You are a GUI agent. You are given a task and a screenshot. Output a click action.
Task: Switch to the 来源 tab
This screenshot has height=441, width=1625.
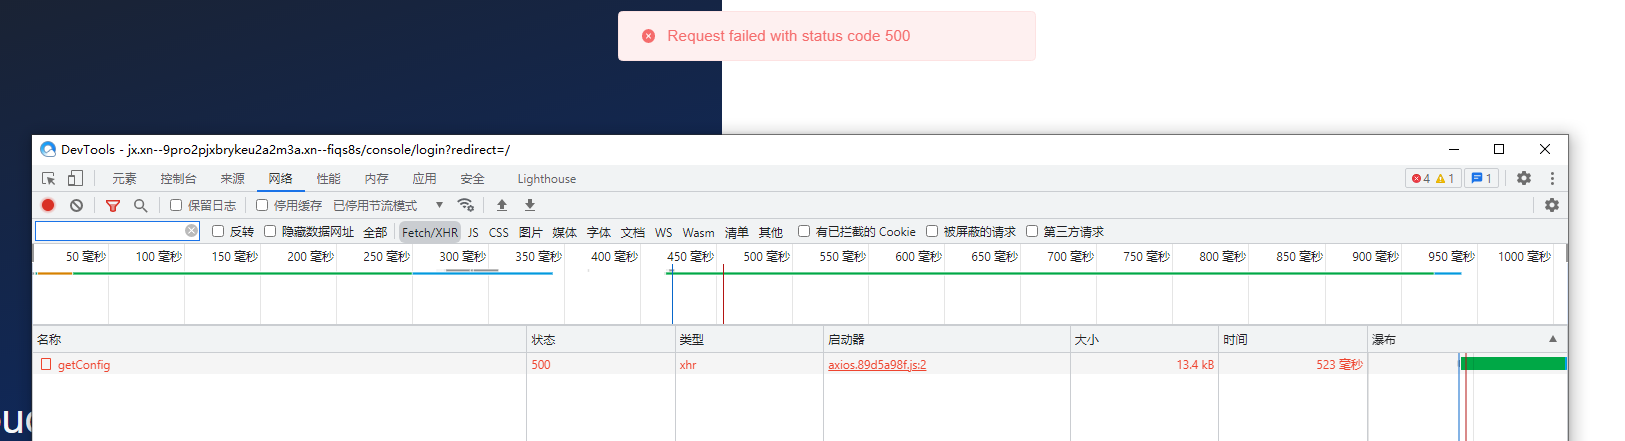[232, 179]
